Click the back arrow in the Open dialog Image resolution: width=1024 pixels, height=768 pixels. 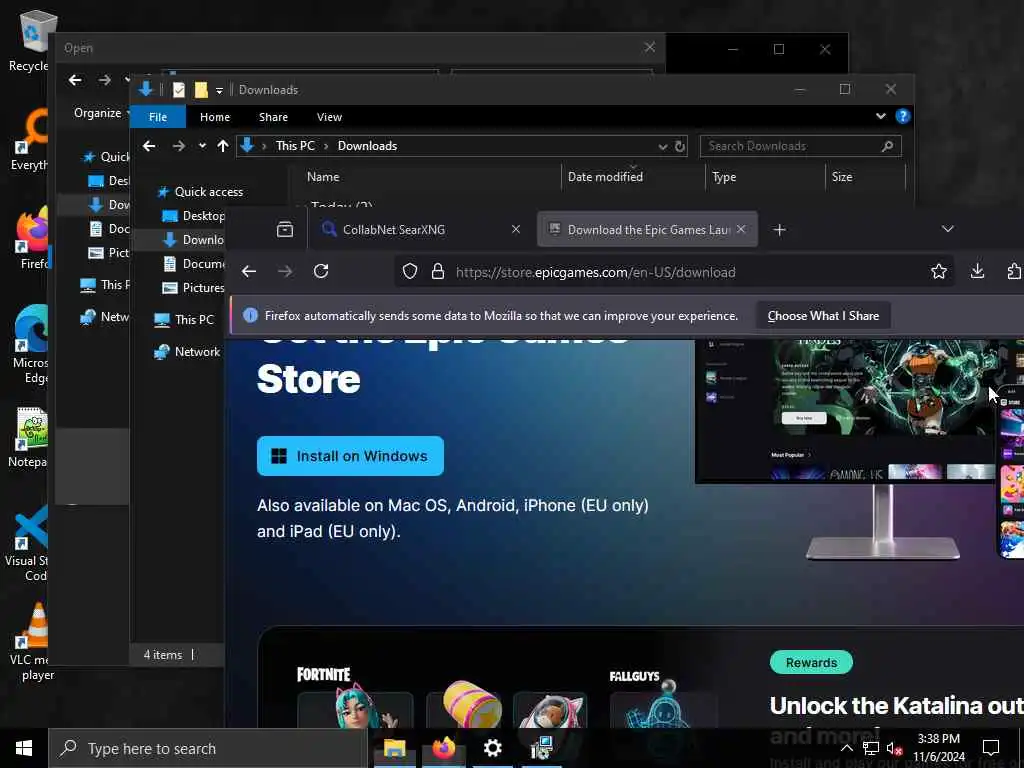point(75,80)
